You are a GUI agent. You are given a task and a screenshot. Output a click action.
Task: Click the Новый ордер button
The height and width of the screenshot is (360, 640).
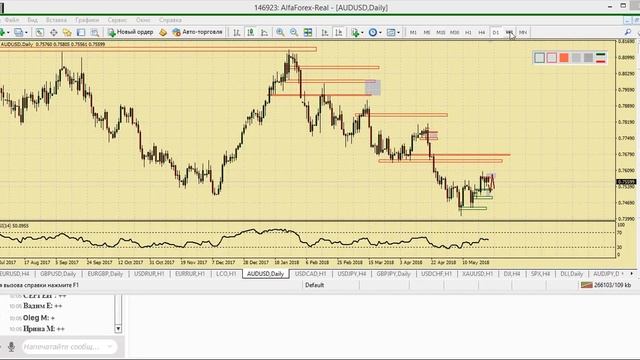[131, 32]
